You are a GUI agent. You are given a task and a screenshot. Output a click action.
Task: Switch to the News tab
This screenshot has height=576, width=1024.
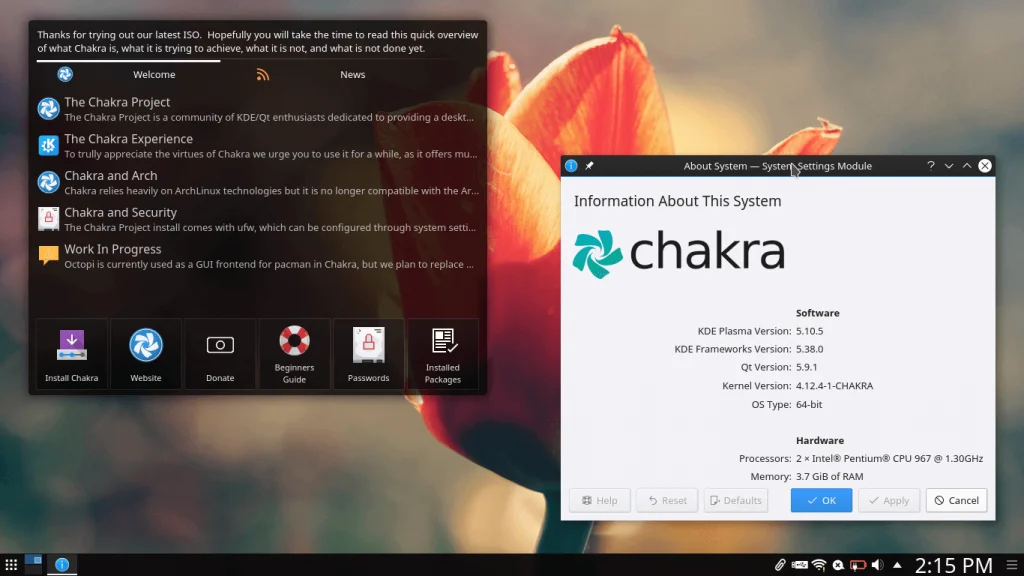pyautogui.click(x=353, y=74)
